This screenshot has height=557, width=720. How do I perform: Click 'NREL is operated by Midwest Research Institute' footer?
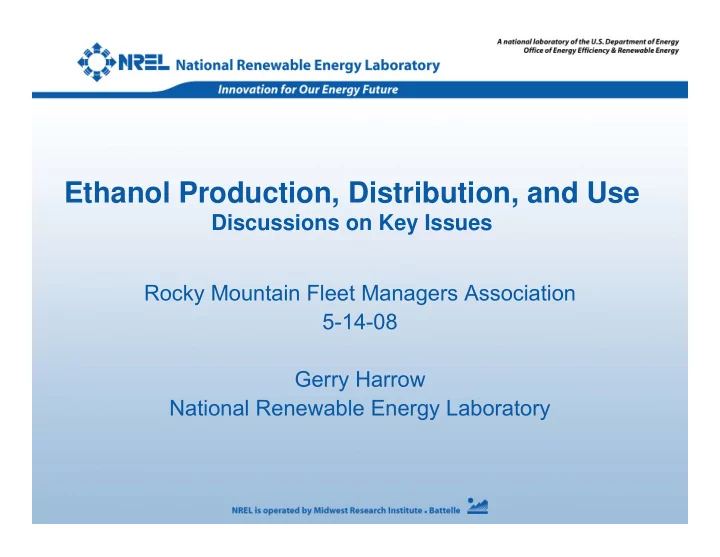tap(327, 511)
